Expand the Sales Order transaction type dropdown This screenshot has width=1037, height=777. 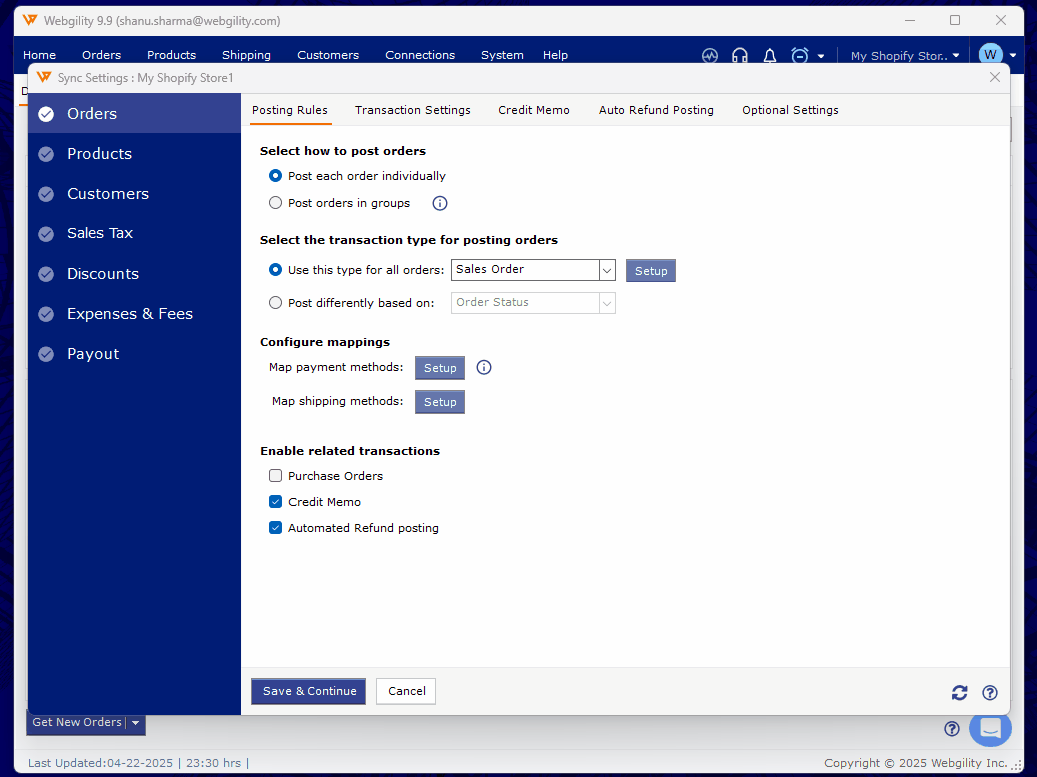[606, 270]
